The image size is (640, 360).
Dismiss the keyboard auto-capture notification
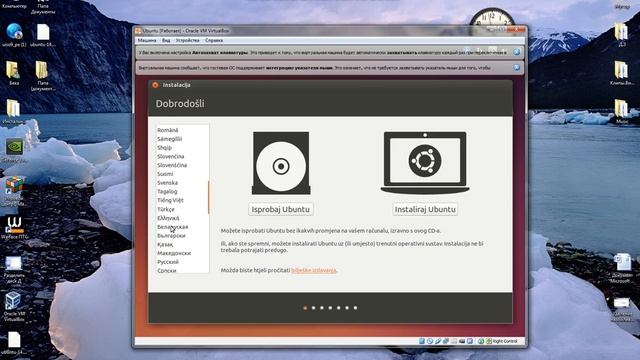pyautogui.click(x=517, y=52)
